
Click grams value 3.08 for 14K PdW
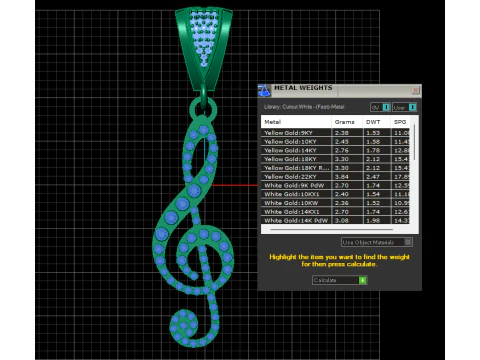click(341, 220)
